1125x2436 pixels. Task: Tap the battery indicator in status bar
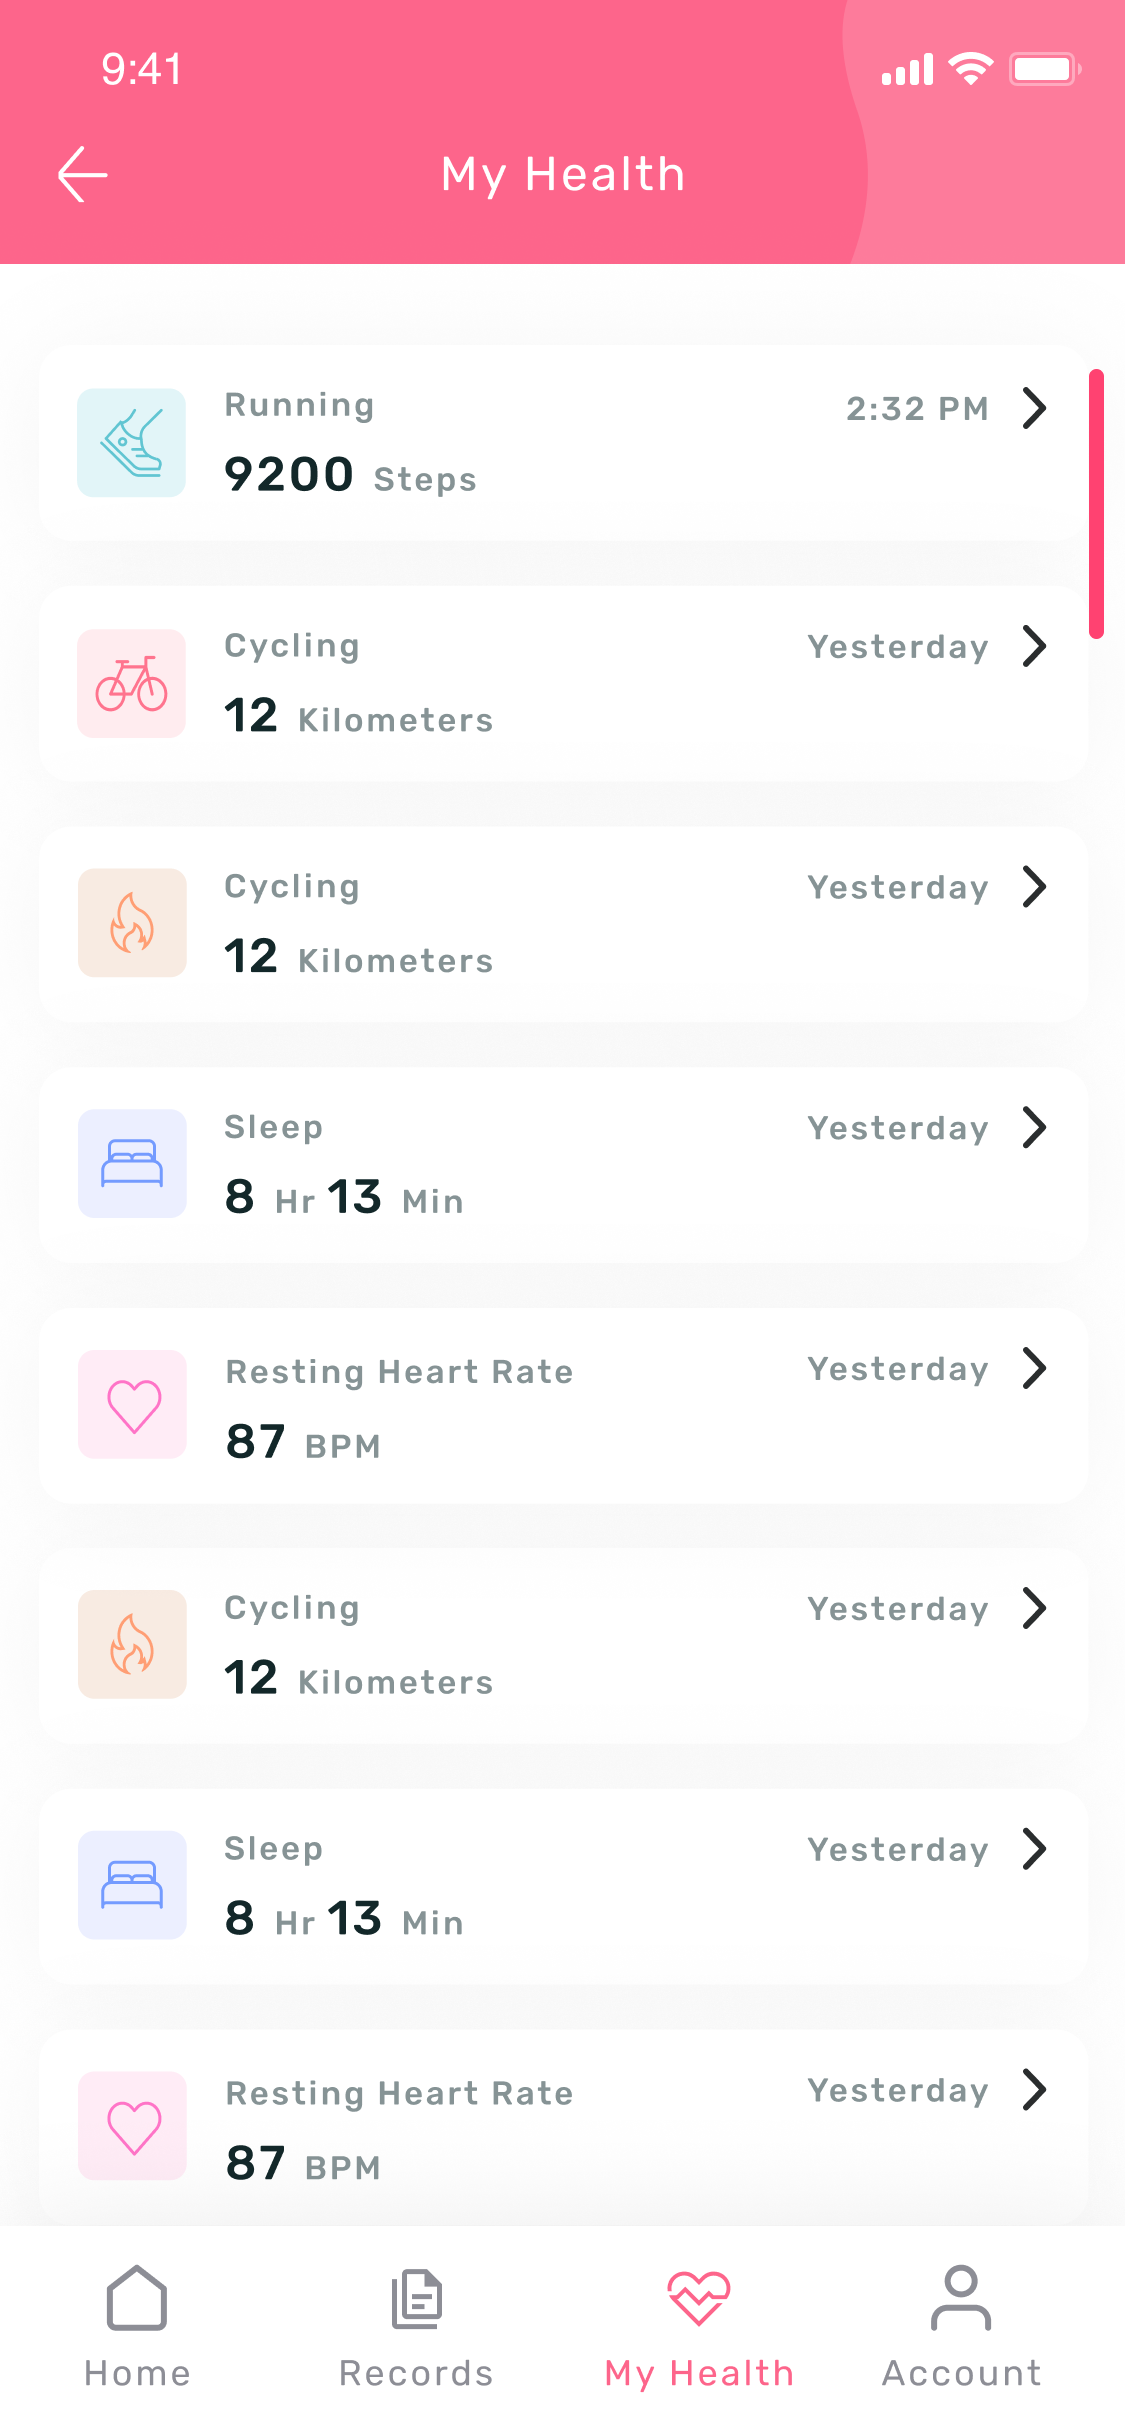tap(1045, 69)
